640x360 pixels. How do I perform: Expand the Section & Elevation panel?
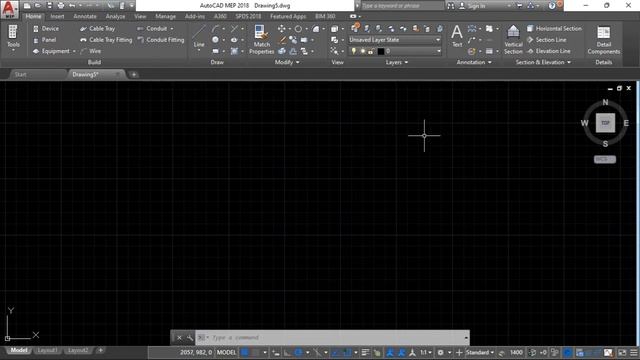pos(543,62)
